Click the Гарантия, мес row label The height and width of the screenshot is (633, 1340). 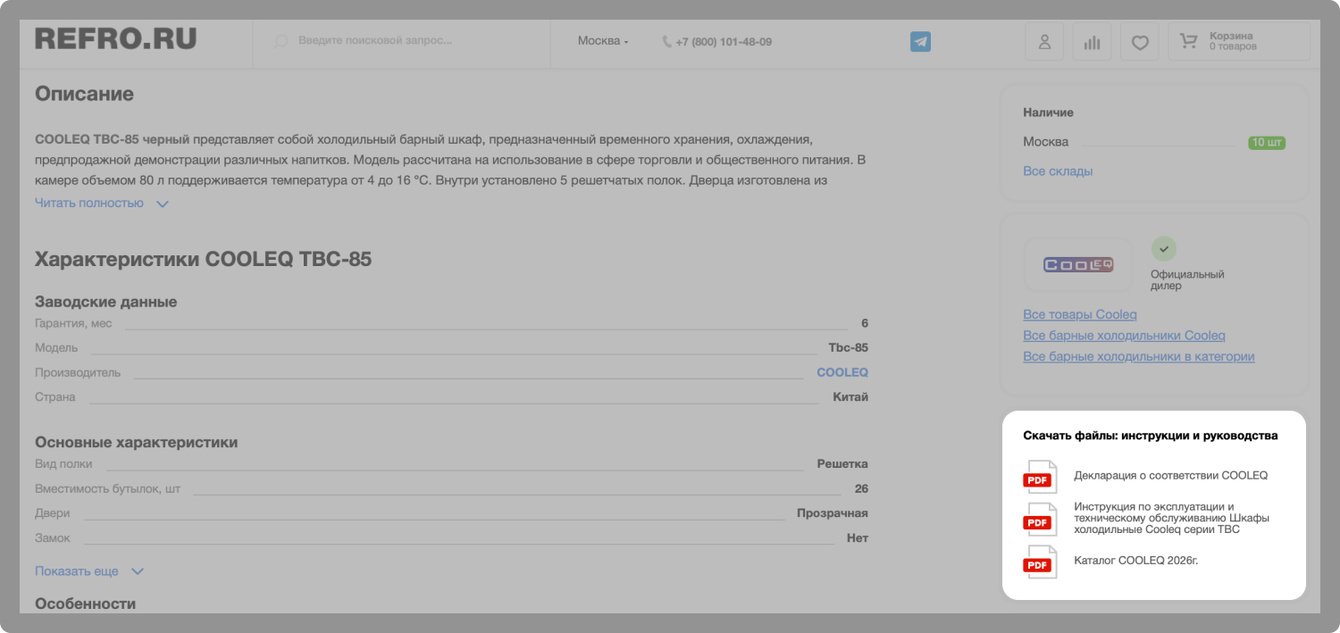(x=74, y=323)
